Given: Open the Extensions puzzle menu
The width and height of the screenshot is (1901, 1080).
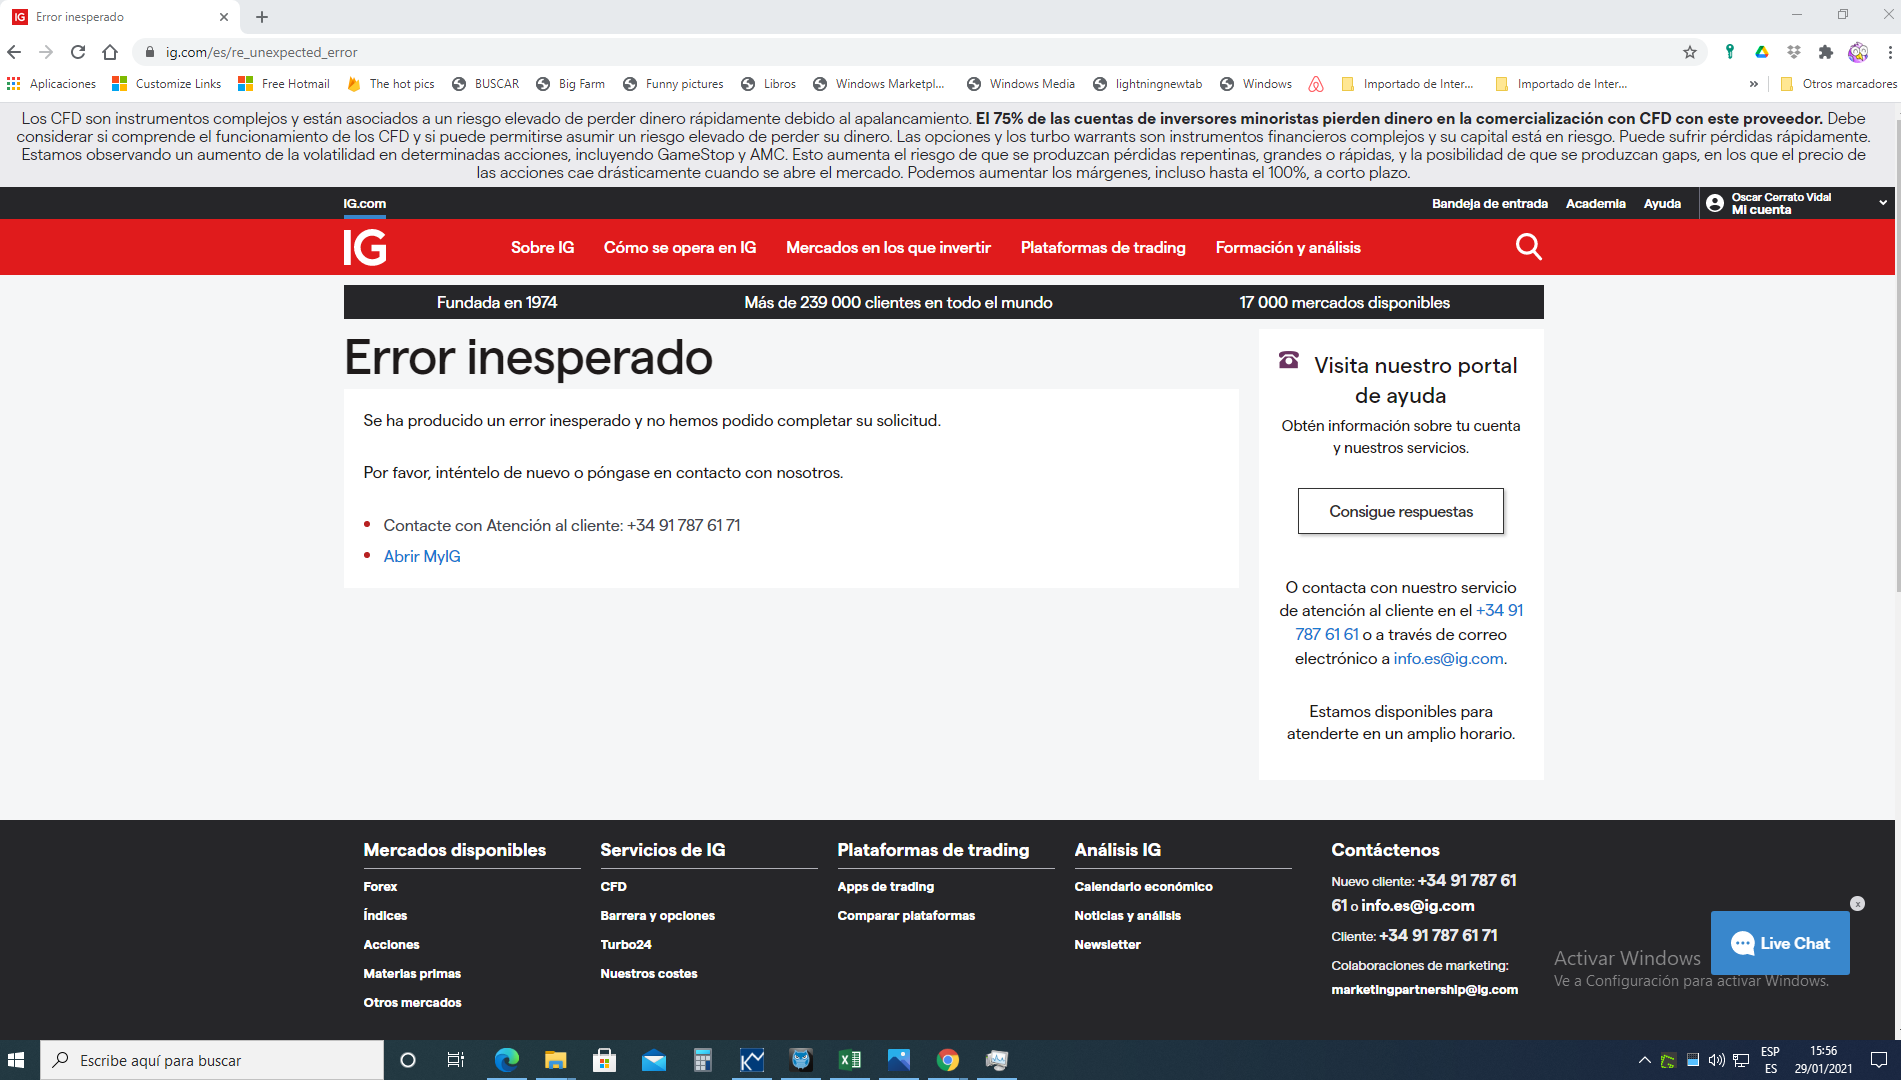Looking at the screenshot, I should coord(1826,52).
